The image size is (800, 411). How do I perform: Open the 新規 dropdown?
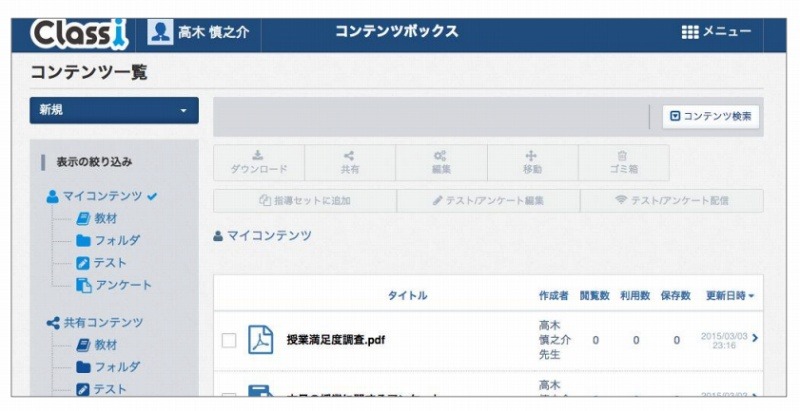click(114, 110)
